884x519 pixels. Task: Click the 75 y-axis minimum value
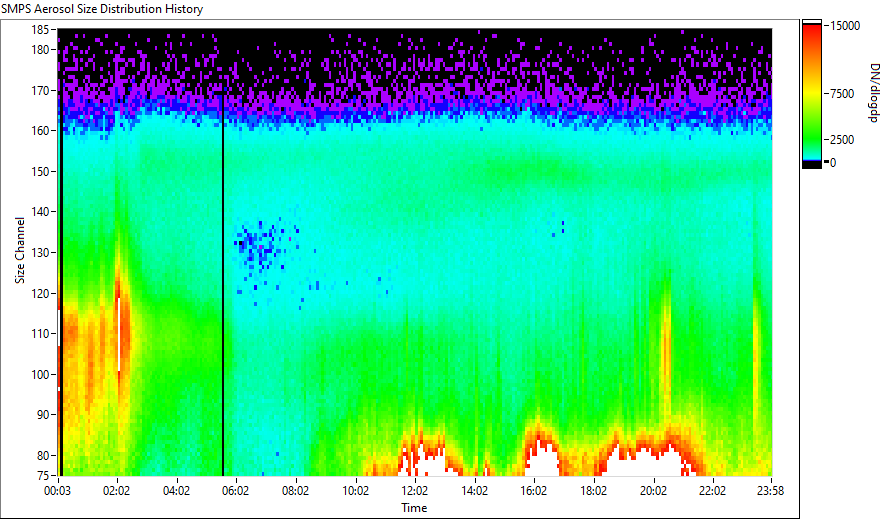pyautogui.click(x=43, y=475)
